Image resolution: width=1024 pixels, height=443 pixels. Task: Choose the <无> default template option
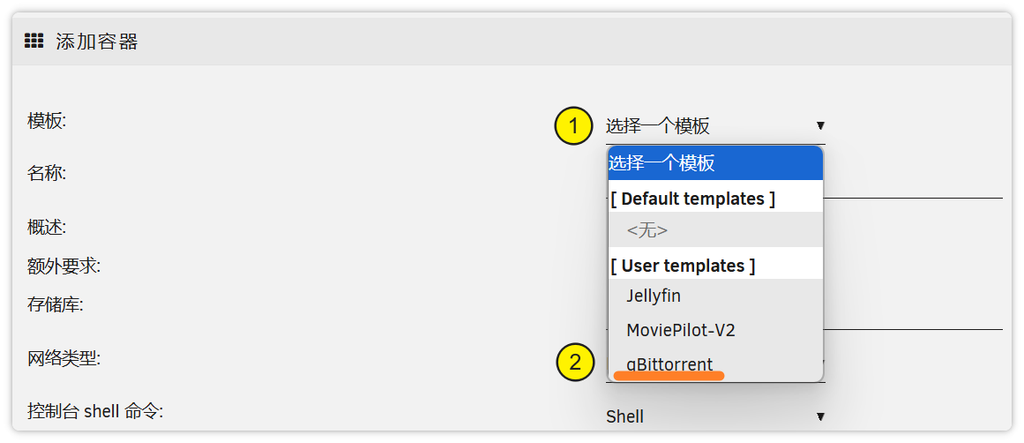(647, 230)
